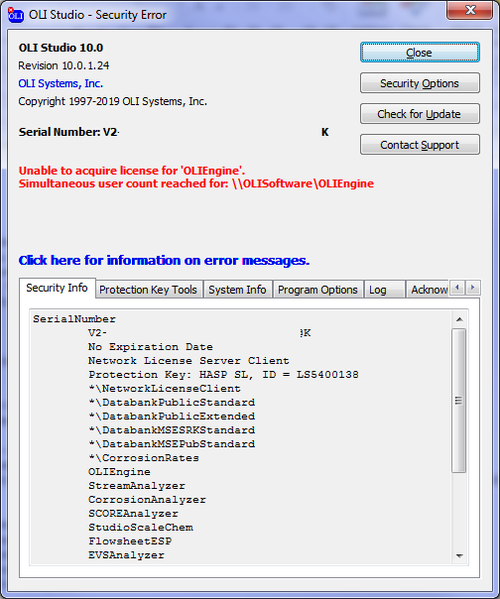Open the information on error messages link

[164, 260]
